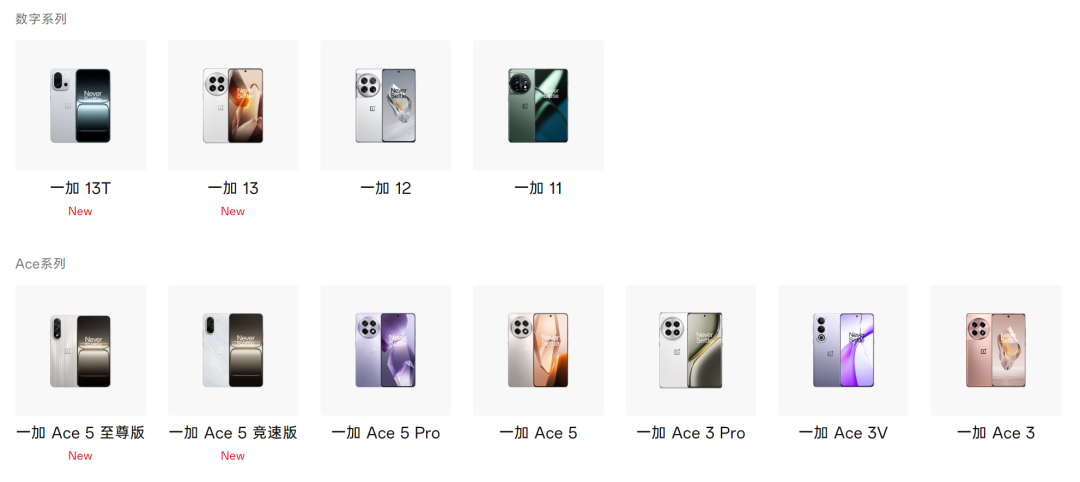1080x482 pixels.
Task: Select the 一加 Ace 3V phone picture
Action: [843, 350]
